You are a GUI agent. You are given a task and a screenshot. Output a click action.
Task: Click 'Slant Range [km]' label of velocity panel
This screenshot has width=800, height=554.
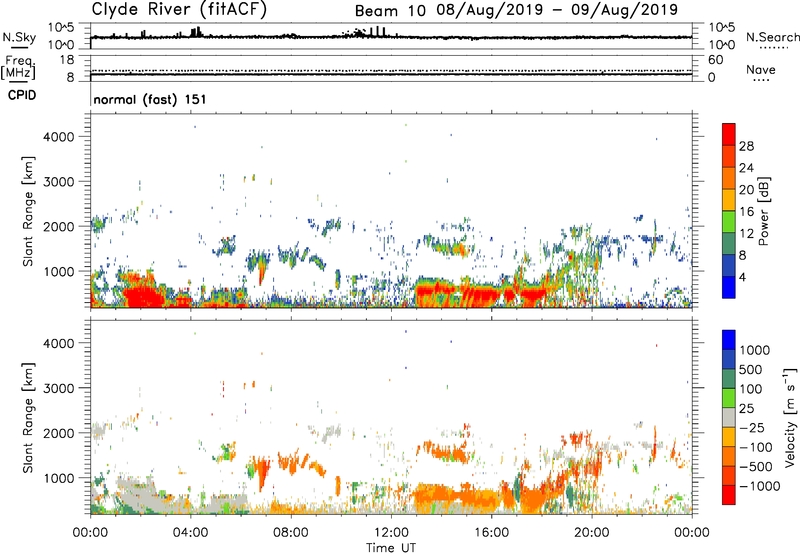click(28, 417)
